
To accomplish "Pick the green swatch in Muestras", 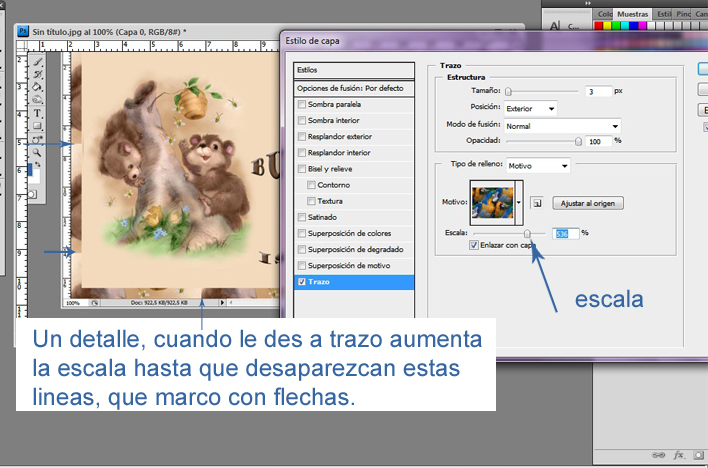I will coord(616,26).
